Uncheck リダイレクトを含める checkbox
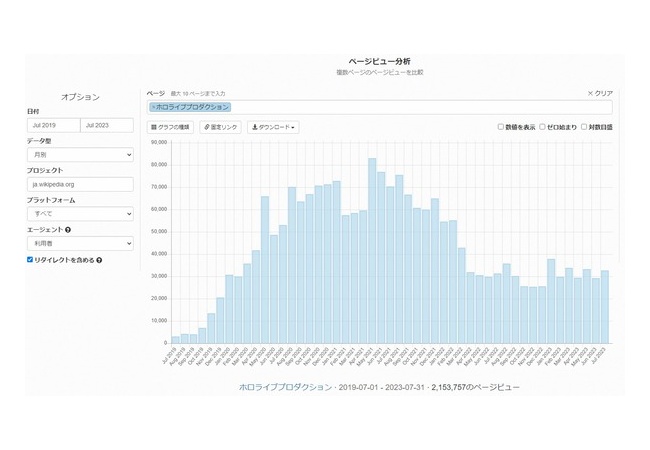This screenshot has width=650, height=450. (30, 260)
